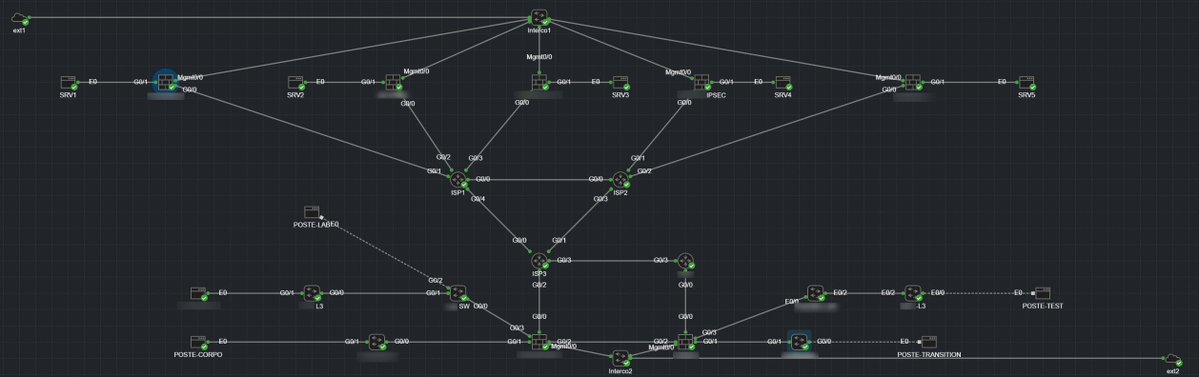Select the Interco1 router node

click(540, 18)
